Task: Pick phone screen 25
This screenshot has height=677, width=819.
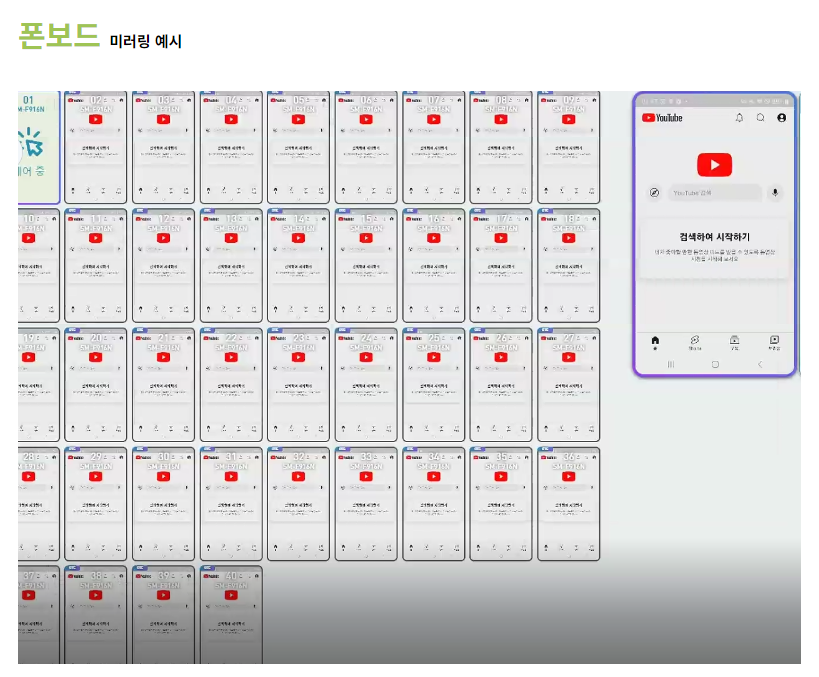Action: 434,384
